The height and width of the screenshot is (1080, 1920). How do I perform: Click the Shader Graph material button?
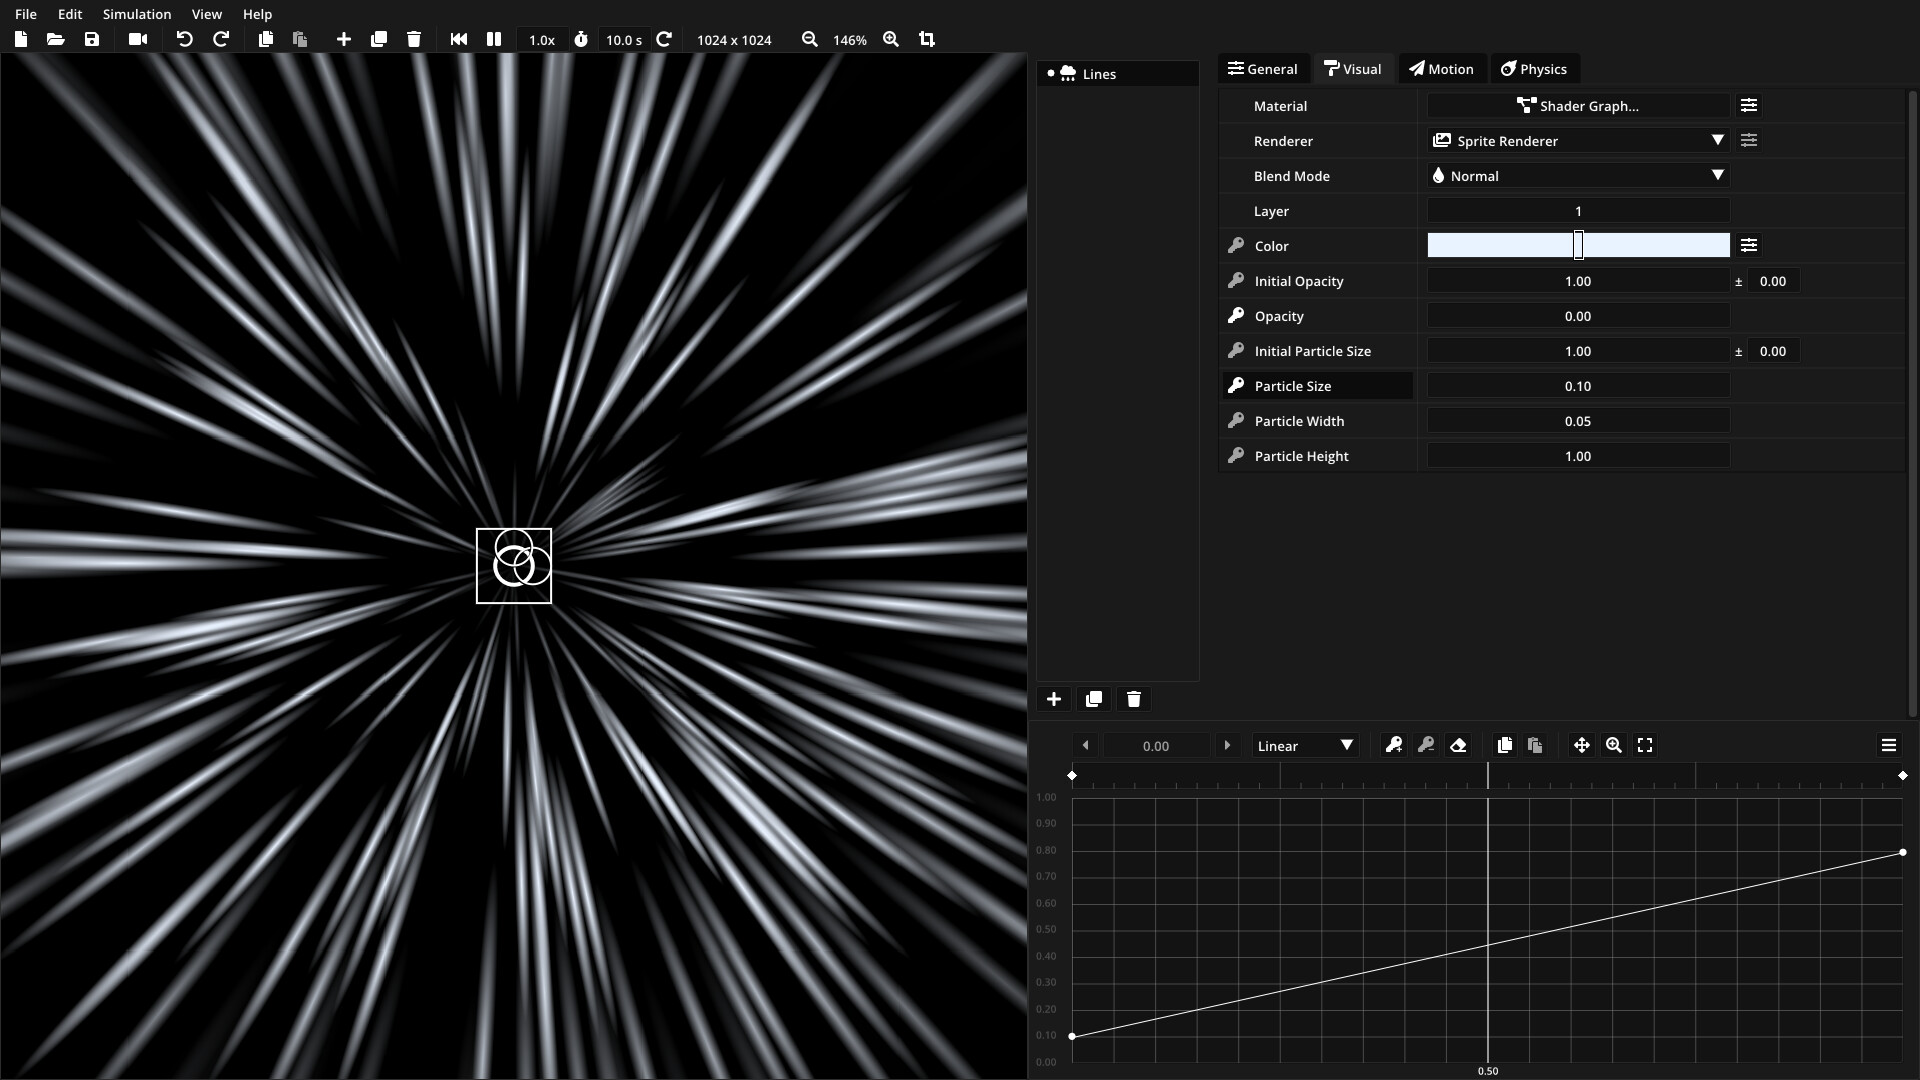coord(1578,106)
